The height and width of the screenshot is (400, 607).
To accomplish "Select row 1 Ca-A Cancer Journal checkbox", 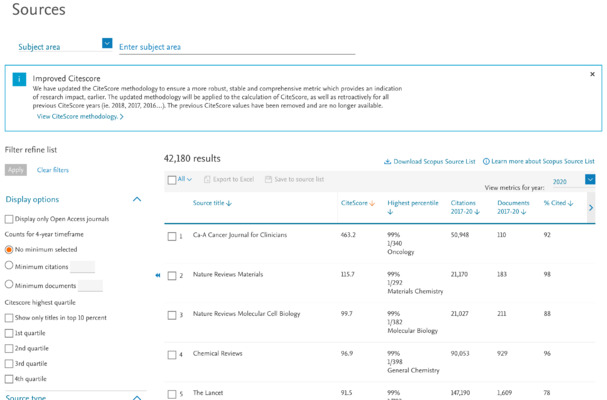I will 172,237.
